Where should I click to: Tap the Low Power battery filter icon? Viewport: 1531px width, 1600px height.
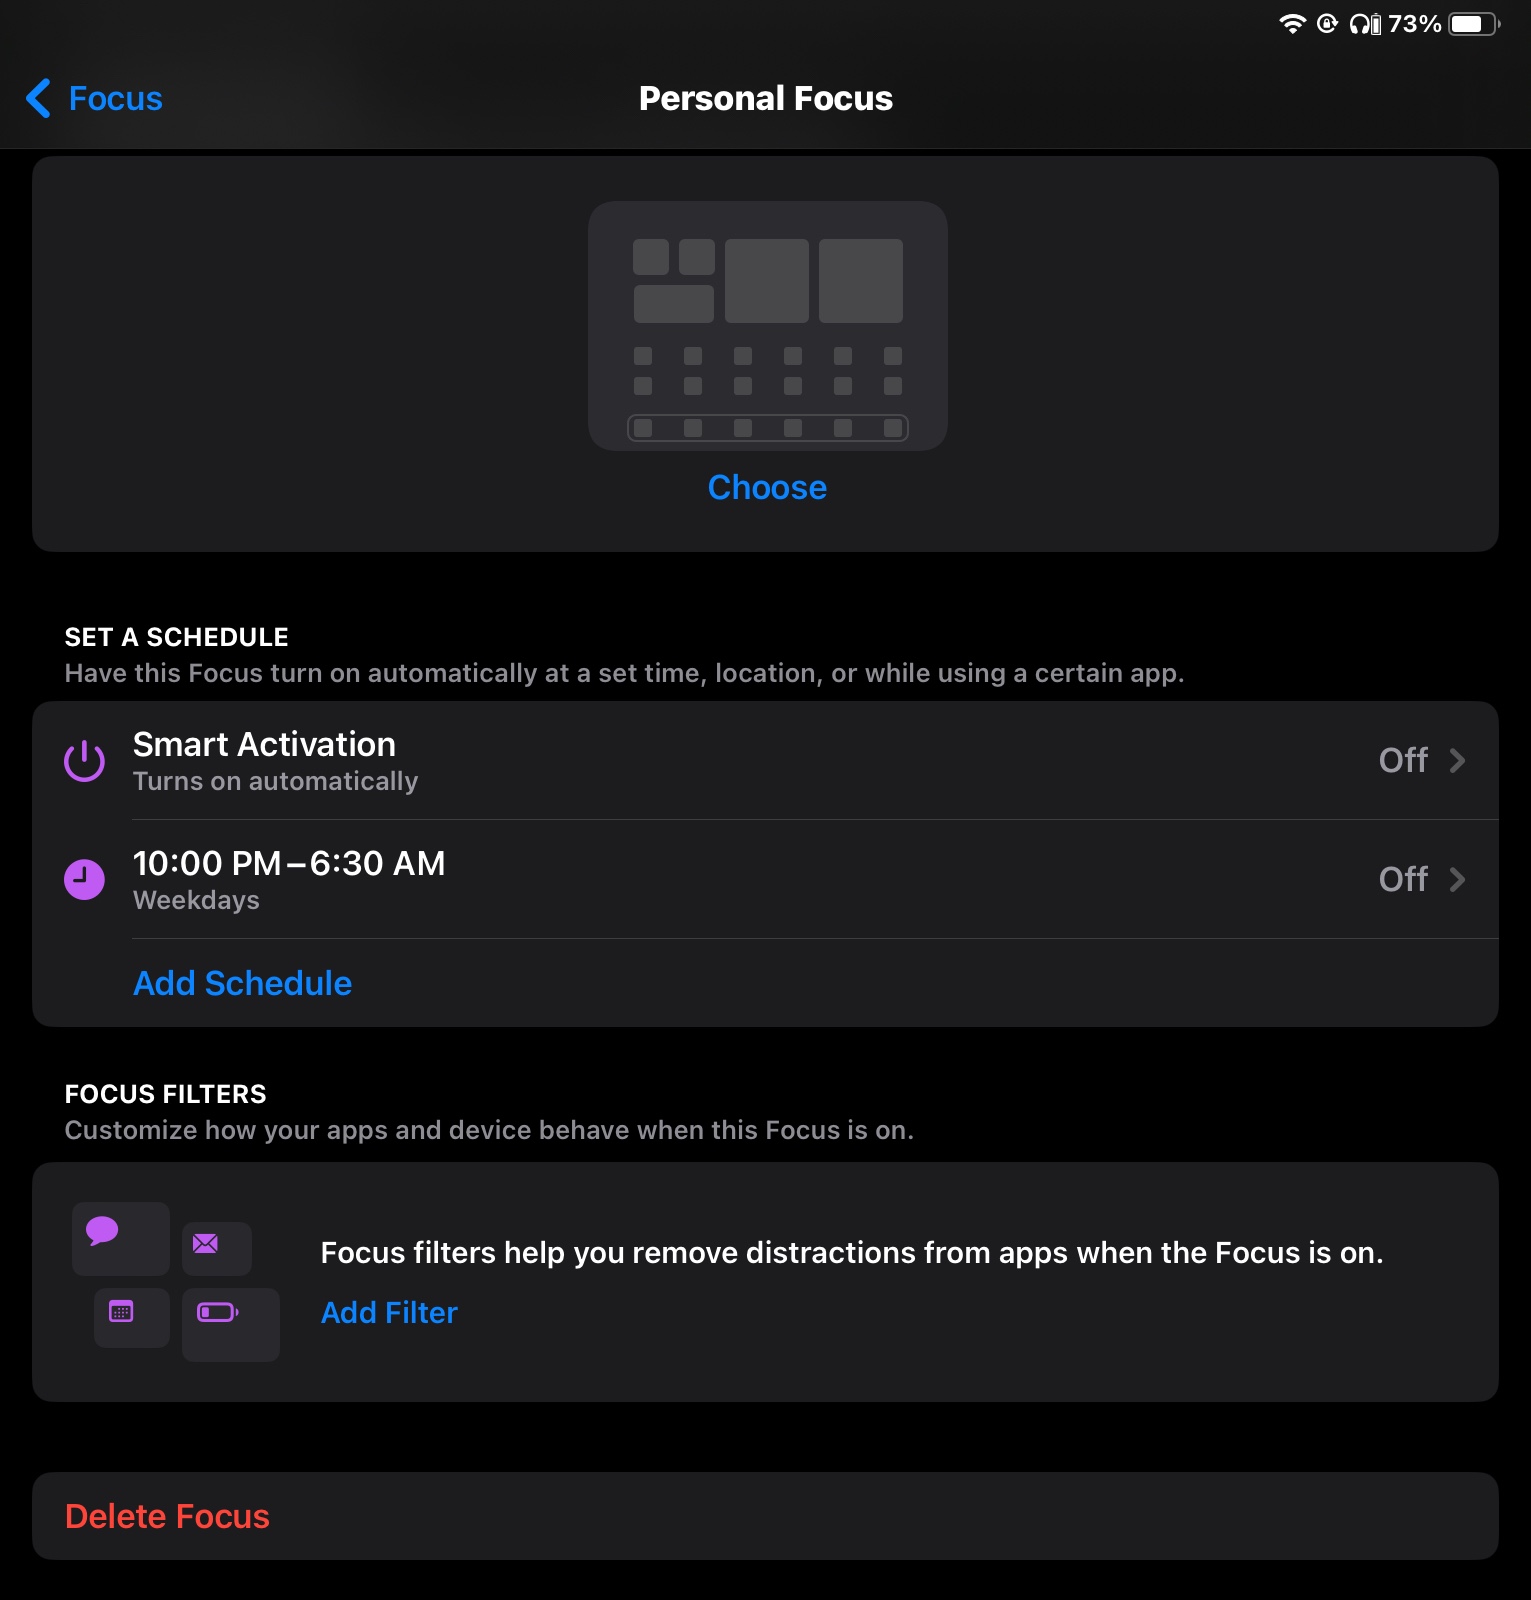pyautogui.click(x=217, y=1312)
